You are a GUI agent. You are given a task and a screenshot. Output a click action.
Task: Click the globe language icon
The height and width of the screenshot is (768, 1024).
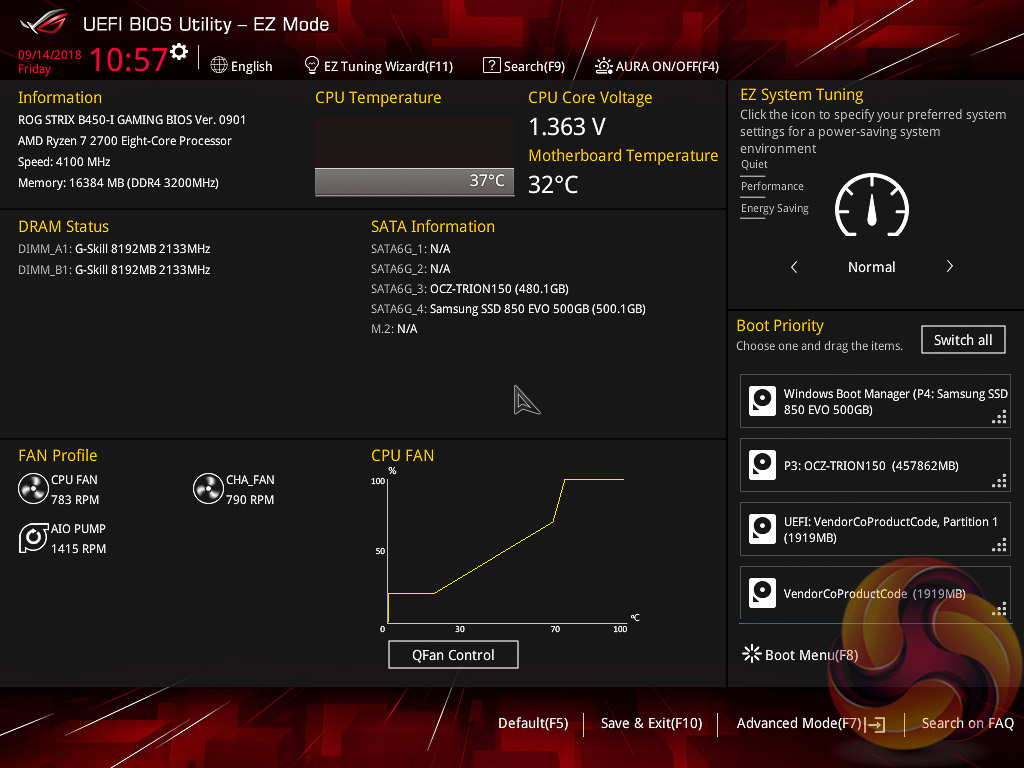pyautogui.click(x=219, y=65)
